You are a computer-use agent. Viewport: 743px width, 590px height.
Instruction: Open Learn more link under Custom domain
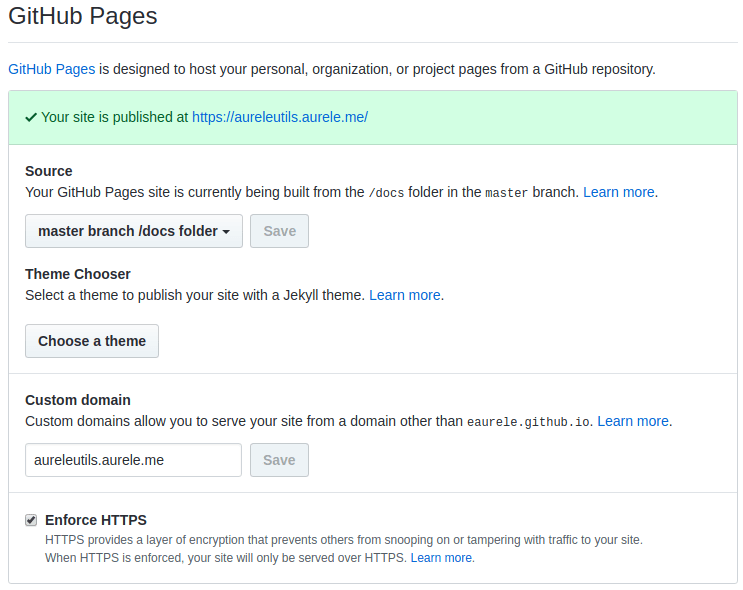[x=633, y=421]
